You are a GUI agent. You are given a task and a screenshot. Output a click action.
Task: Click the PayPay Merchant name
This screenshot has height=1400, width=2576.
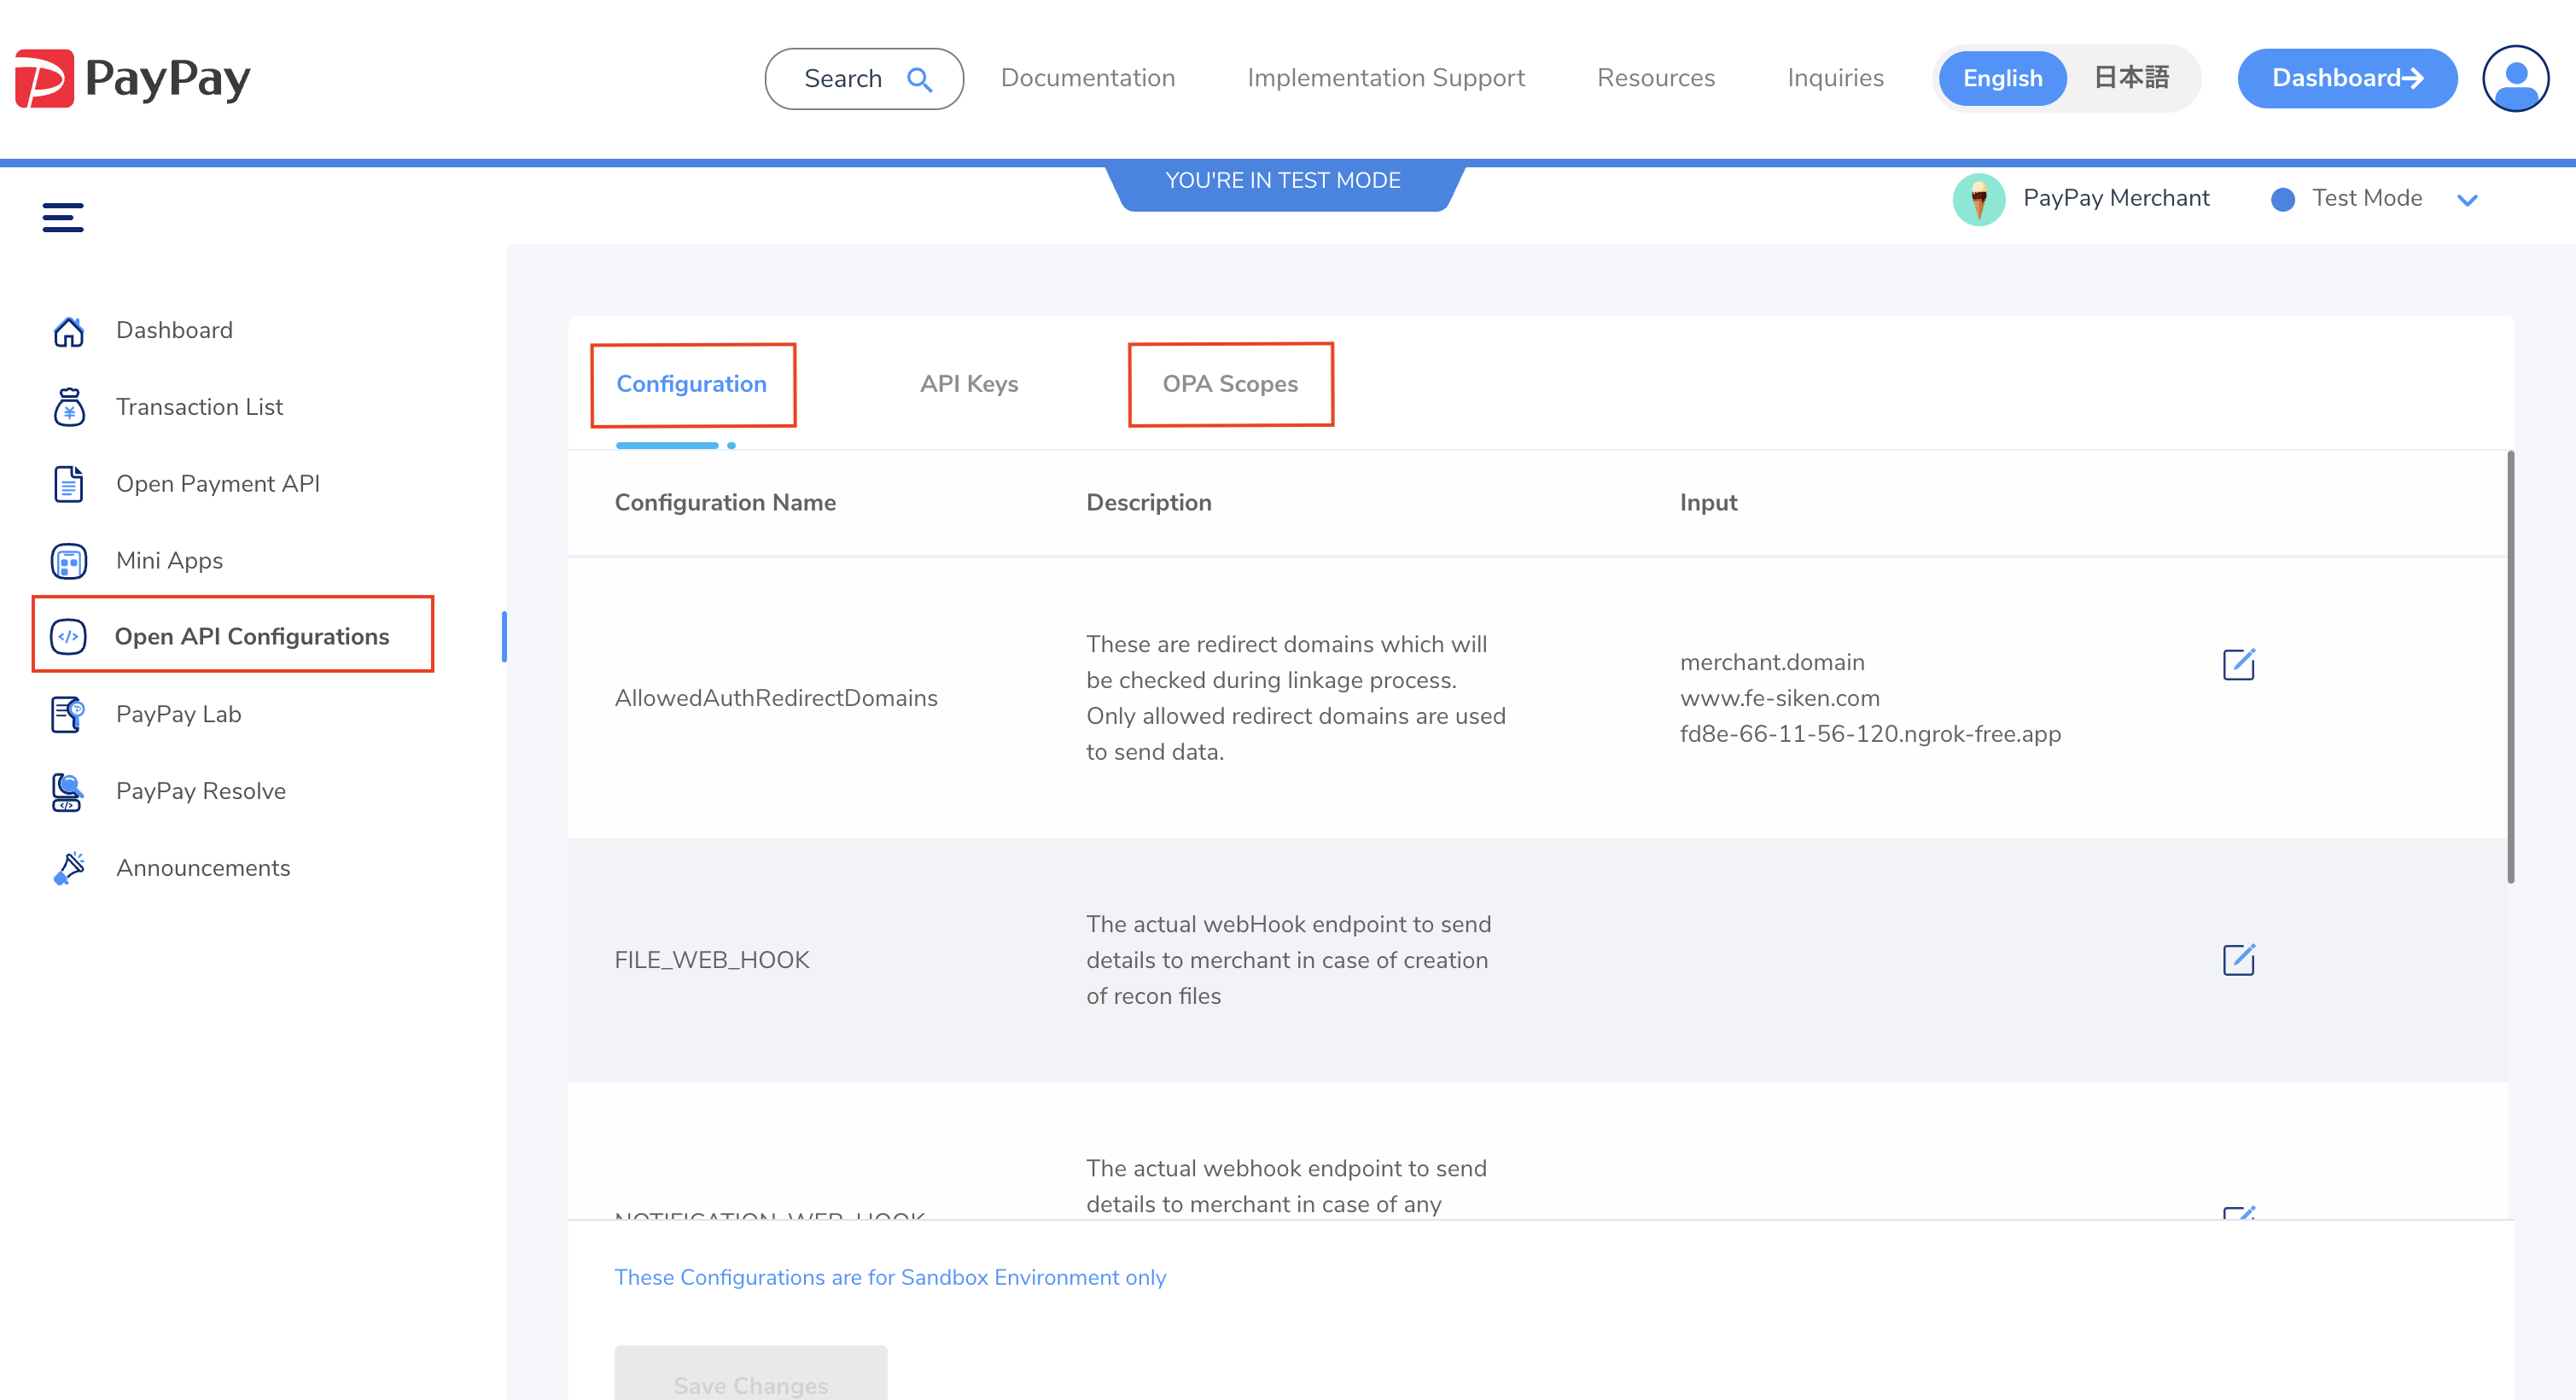click(x=2116, y=198)
